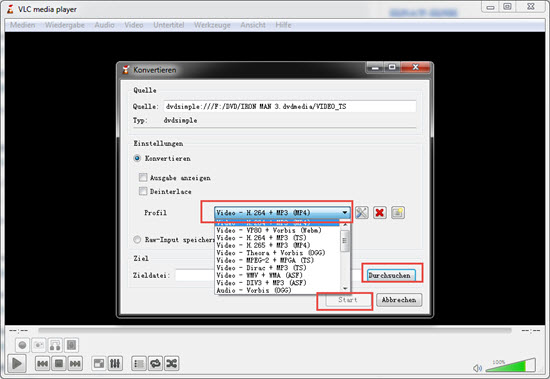Toggle loop mode icon
Screen dimensions: 550x379
155,364
